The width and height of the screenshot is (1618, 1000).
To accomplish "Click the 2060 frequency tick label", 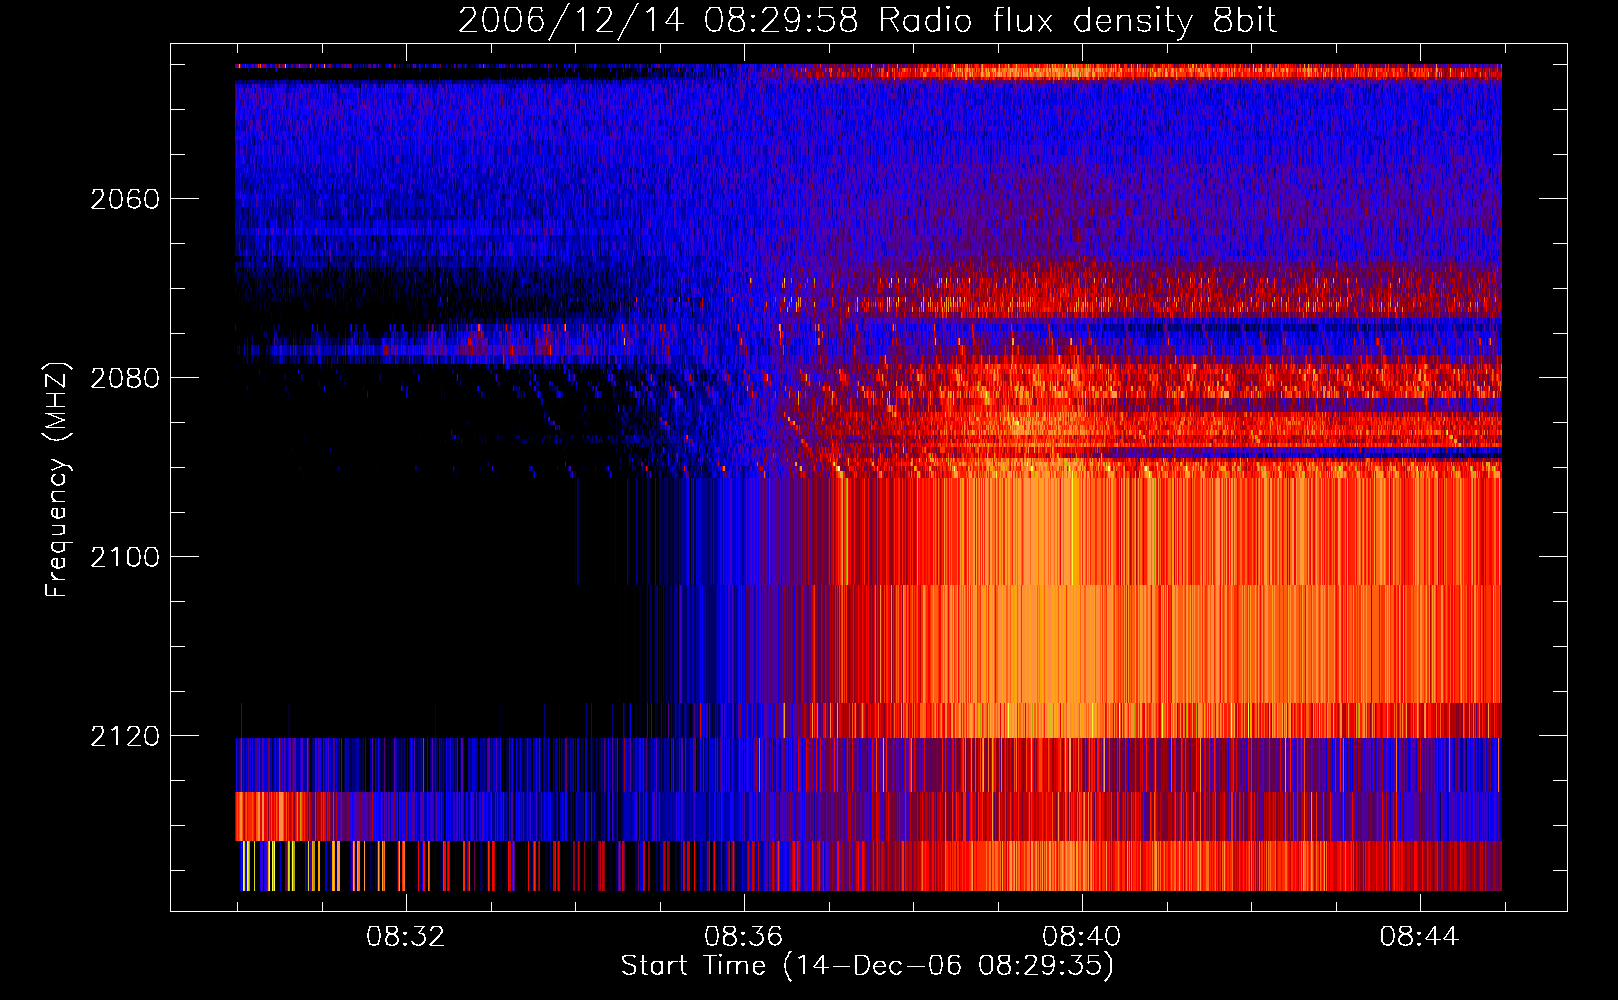I will tap(125, 199).
